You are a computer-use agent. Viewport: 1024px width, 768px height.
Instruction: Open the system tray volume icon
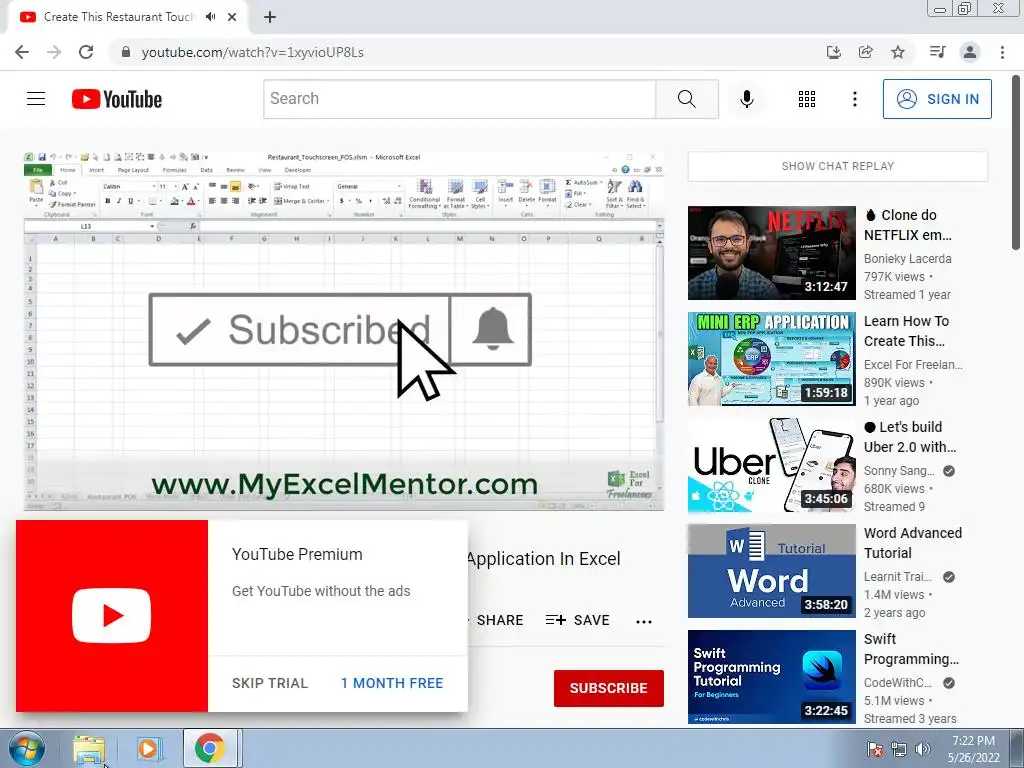pyautogui.click(x=923, y=748)
